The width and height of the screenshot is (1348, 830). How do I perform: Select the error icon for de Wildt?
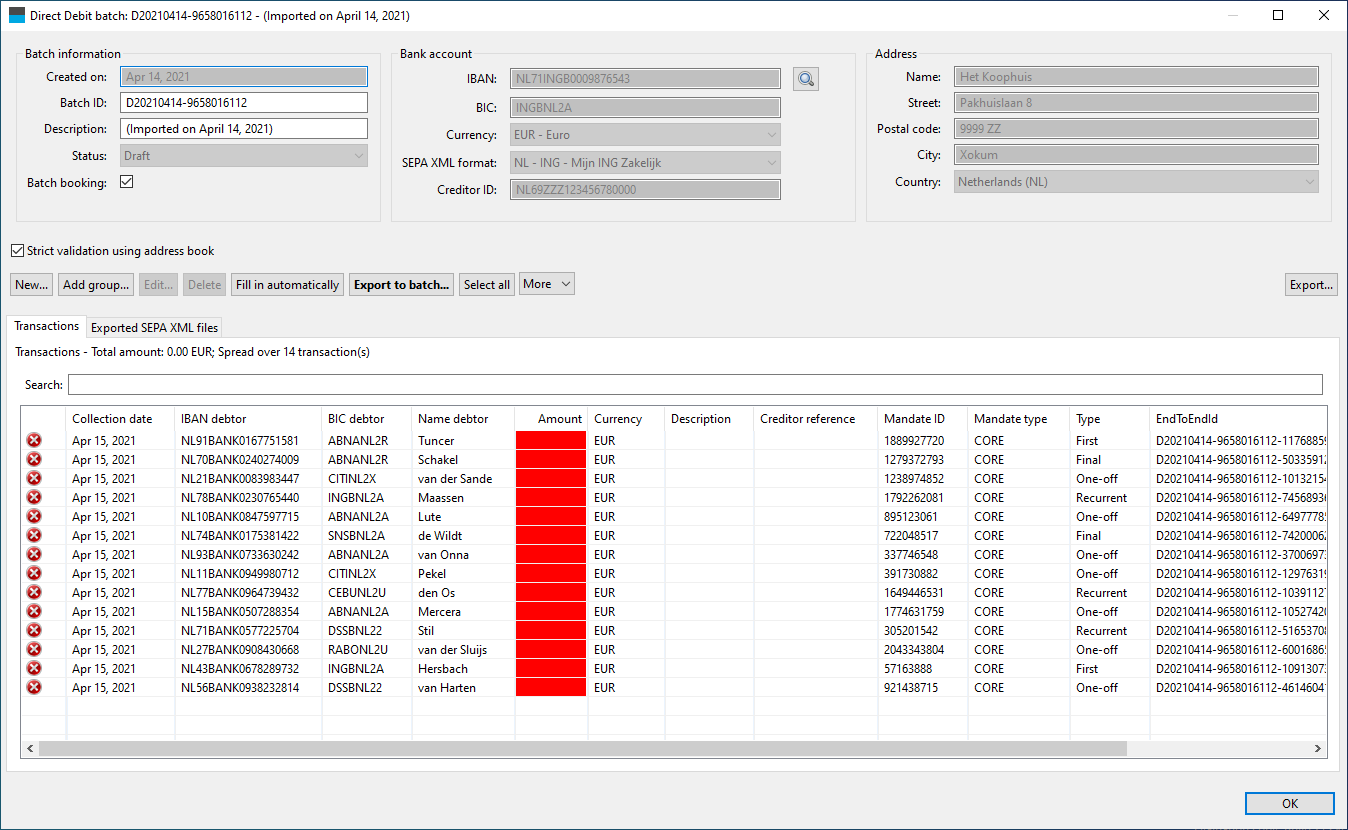(34, 535)
